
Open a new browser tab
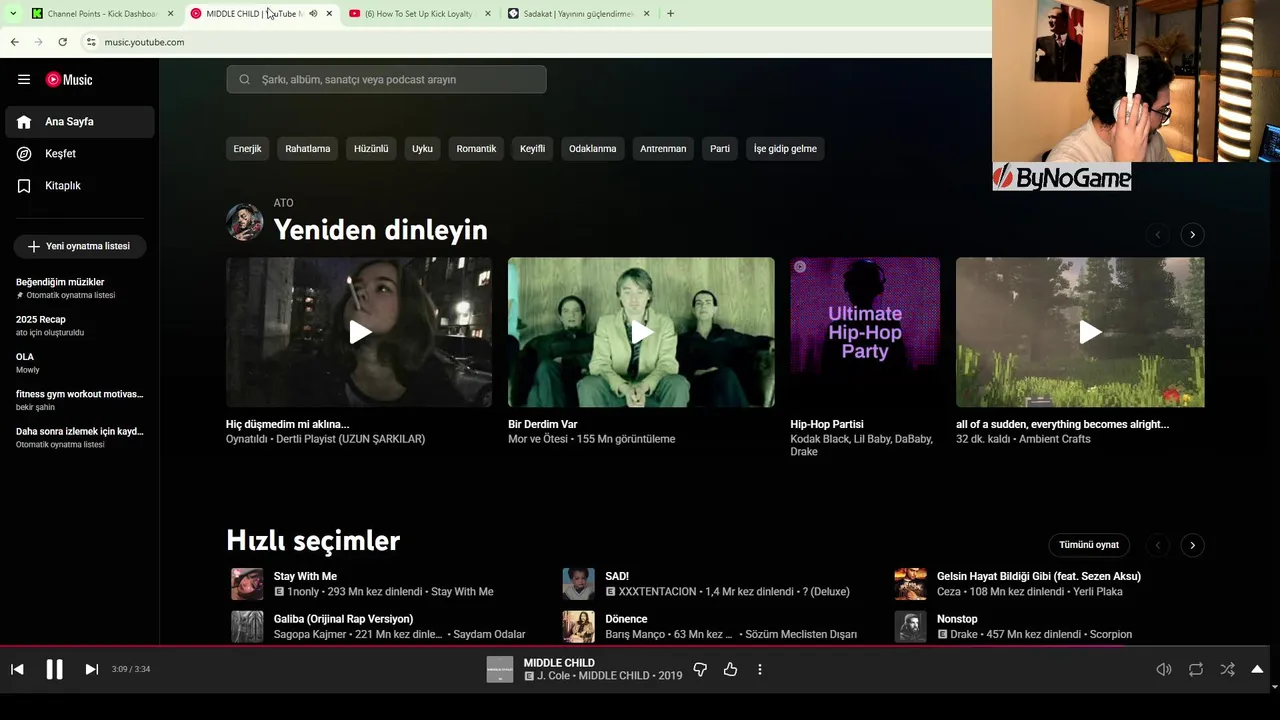point(670,14)
